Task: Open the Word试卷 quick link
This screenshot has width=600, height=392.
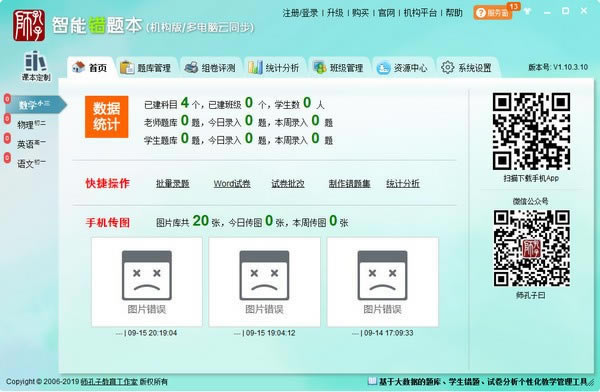Action: click(232, 184)
